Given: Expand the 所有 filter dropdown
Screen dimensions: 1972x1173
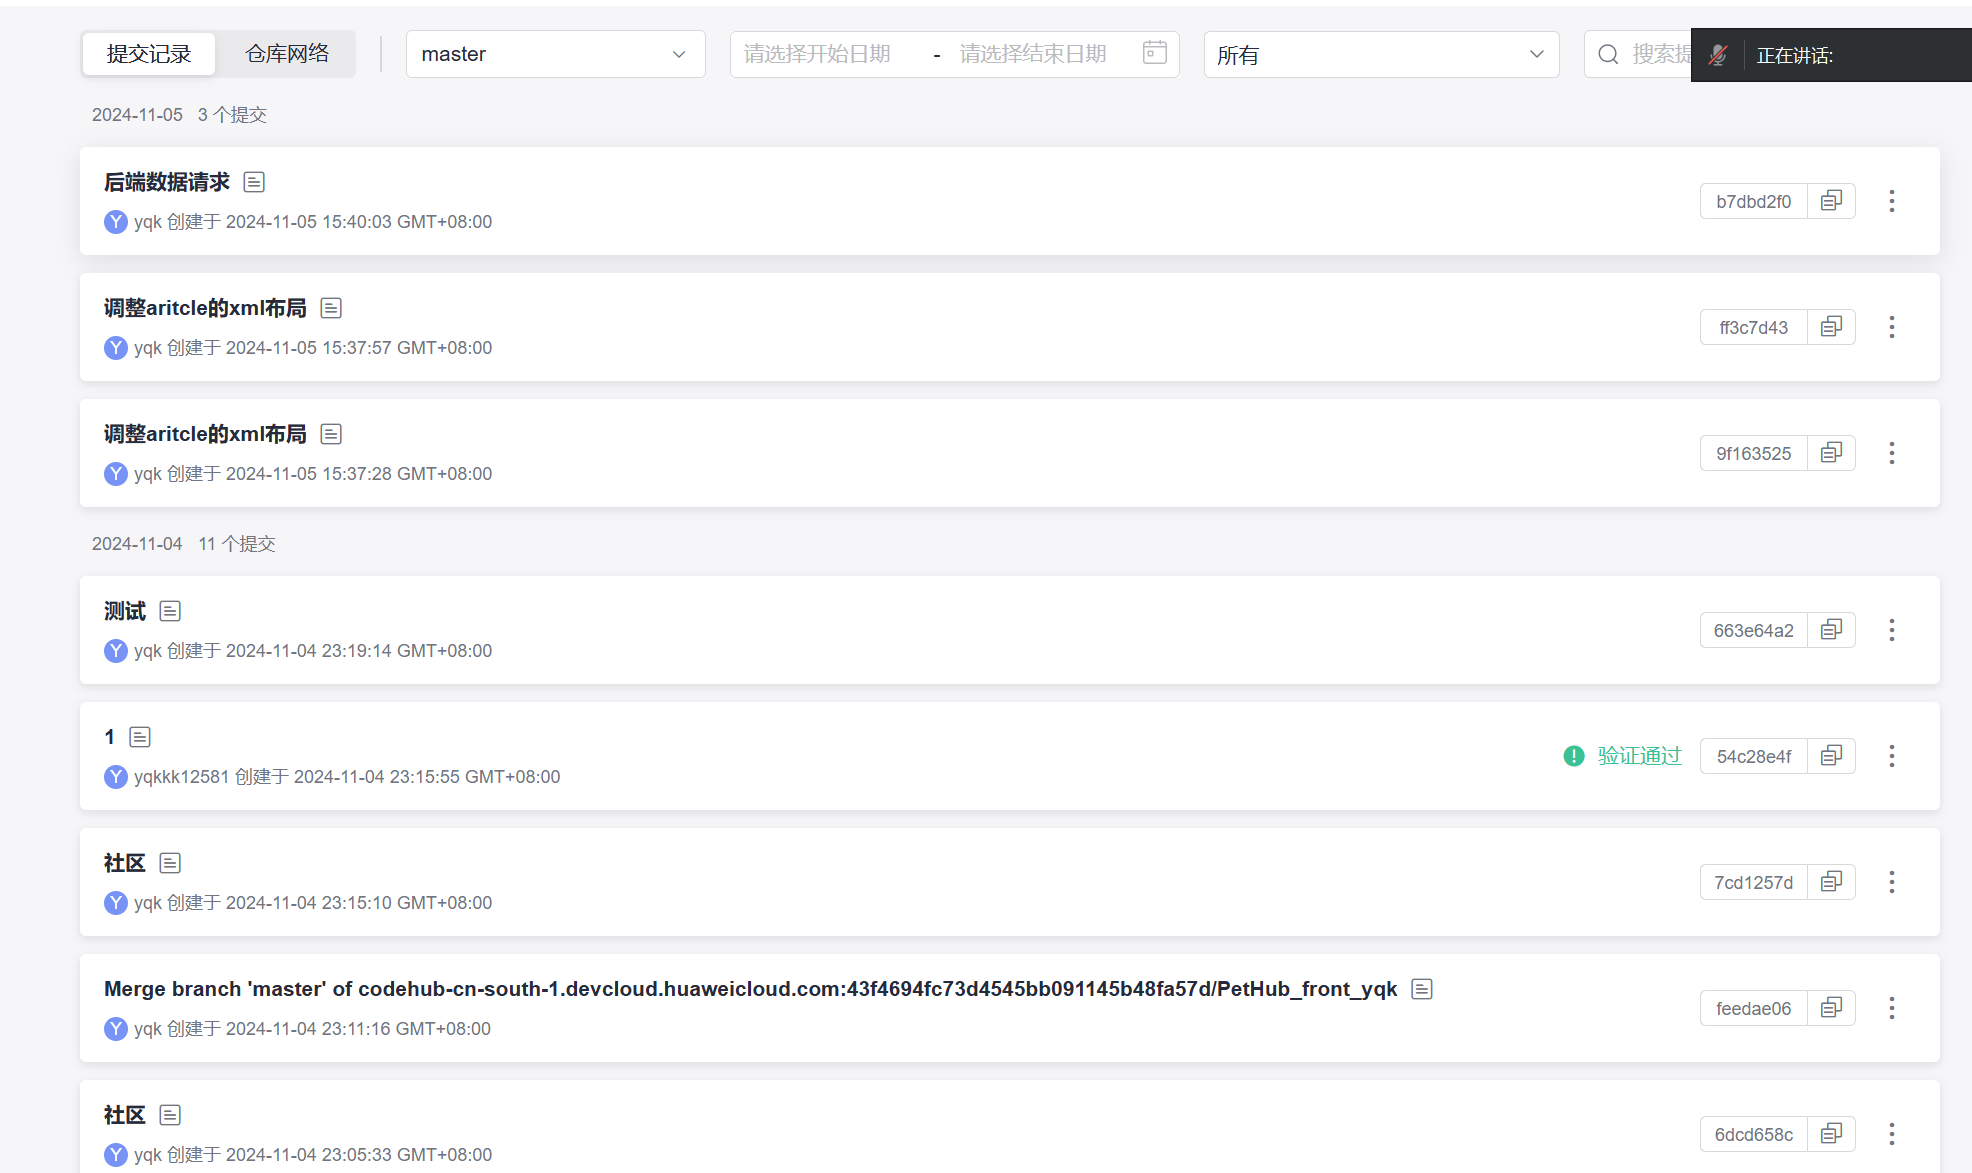Looking at the screenshot, I should tap(1380, 55).
